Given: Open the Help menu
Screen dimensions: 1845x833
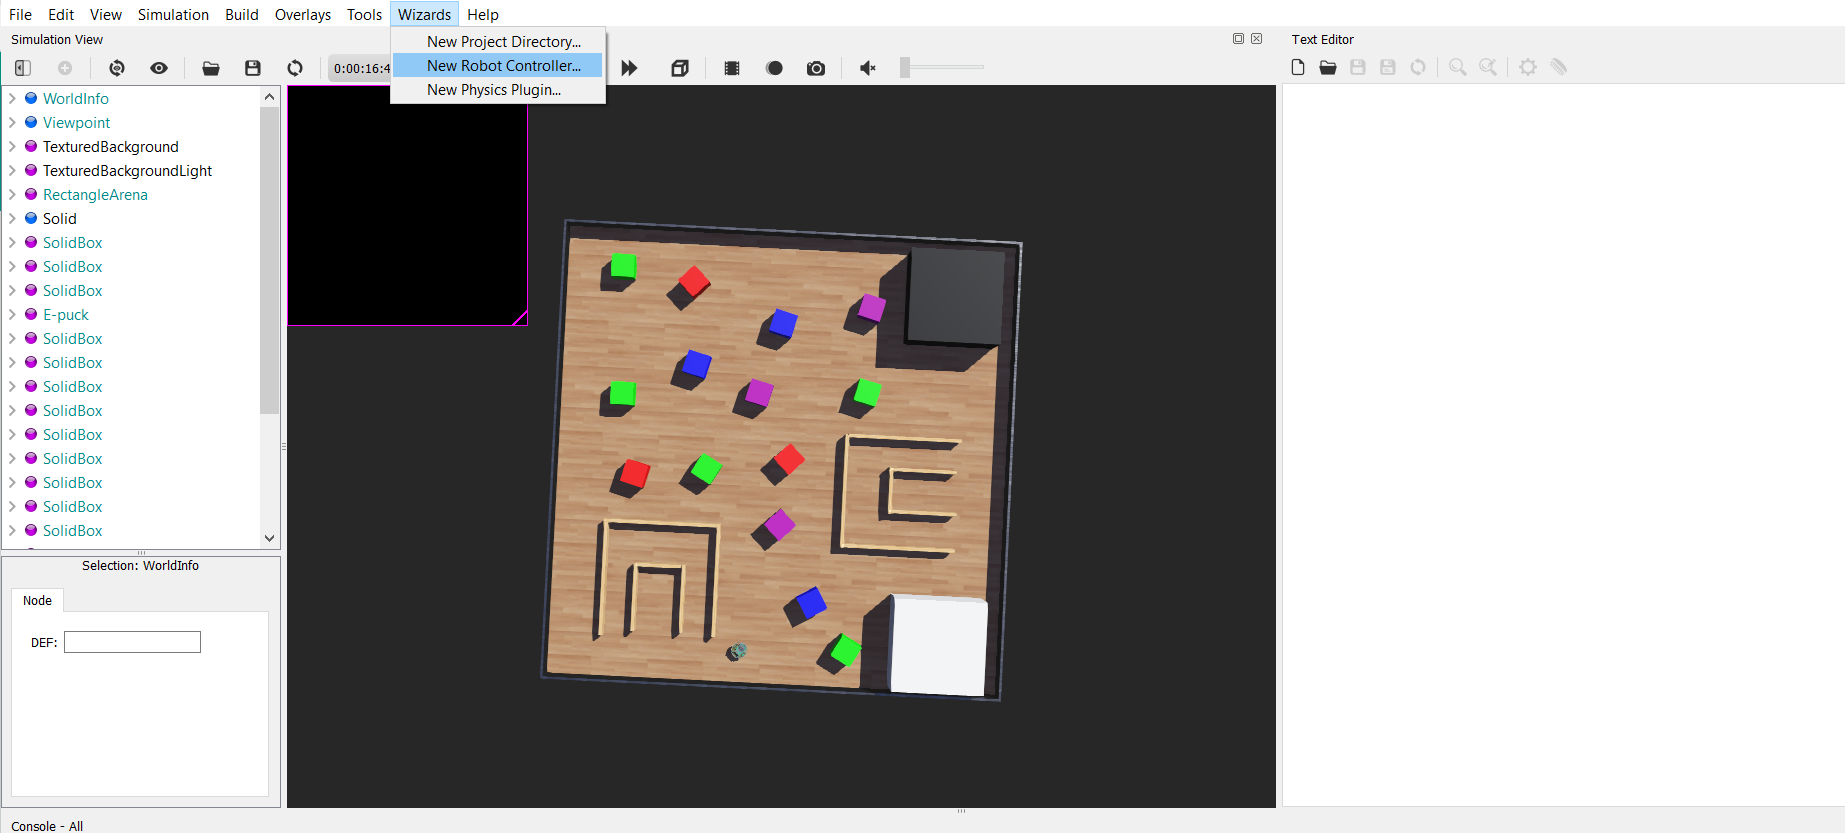Looking at the screenshot, I should tap(483, 14).
